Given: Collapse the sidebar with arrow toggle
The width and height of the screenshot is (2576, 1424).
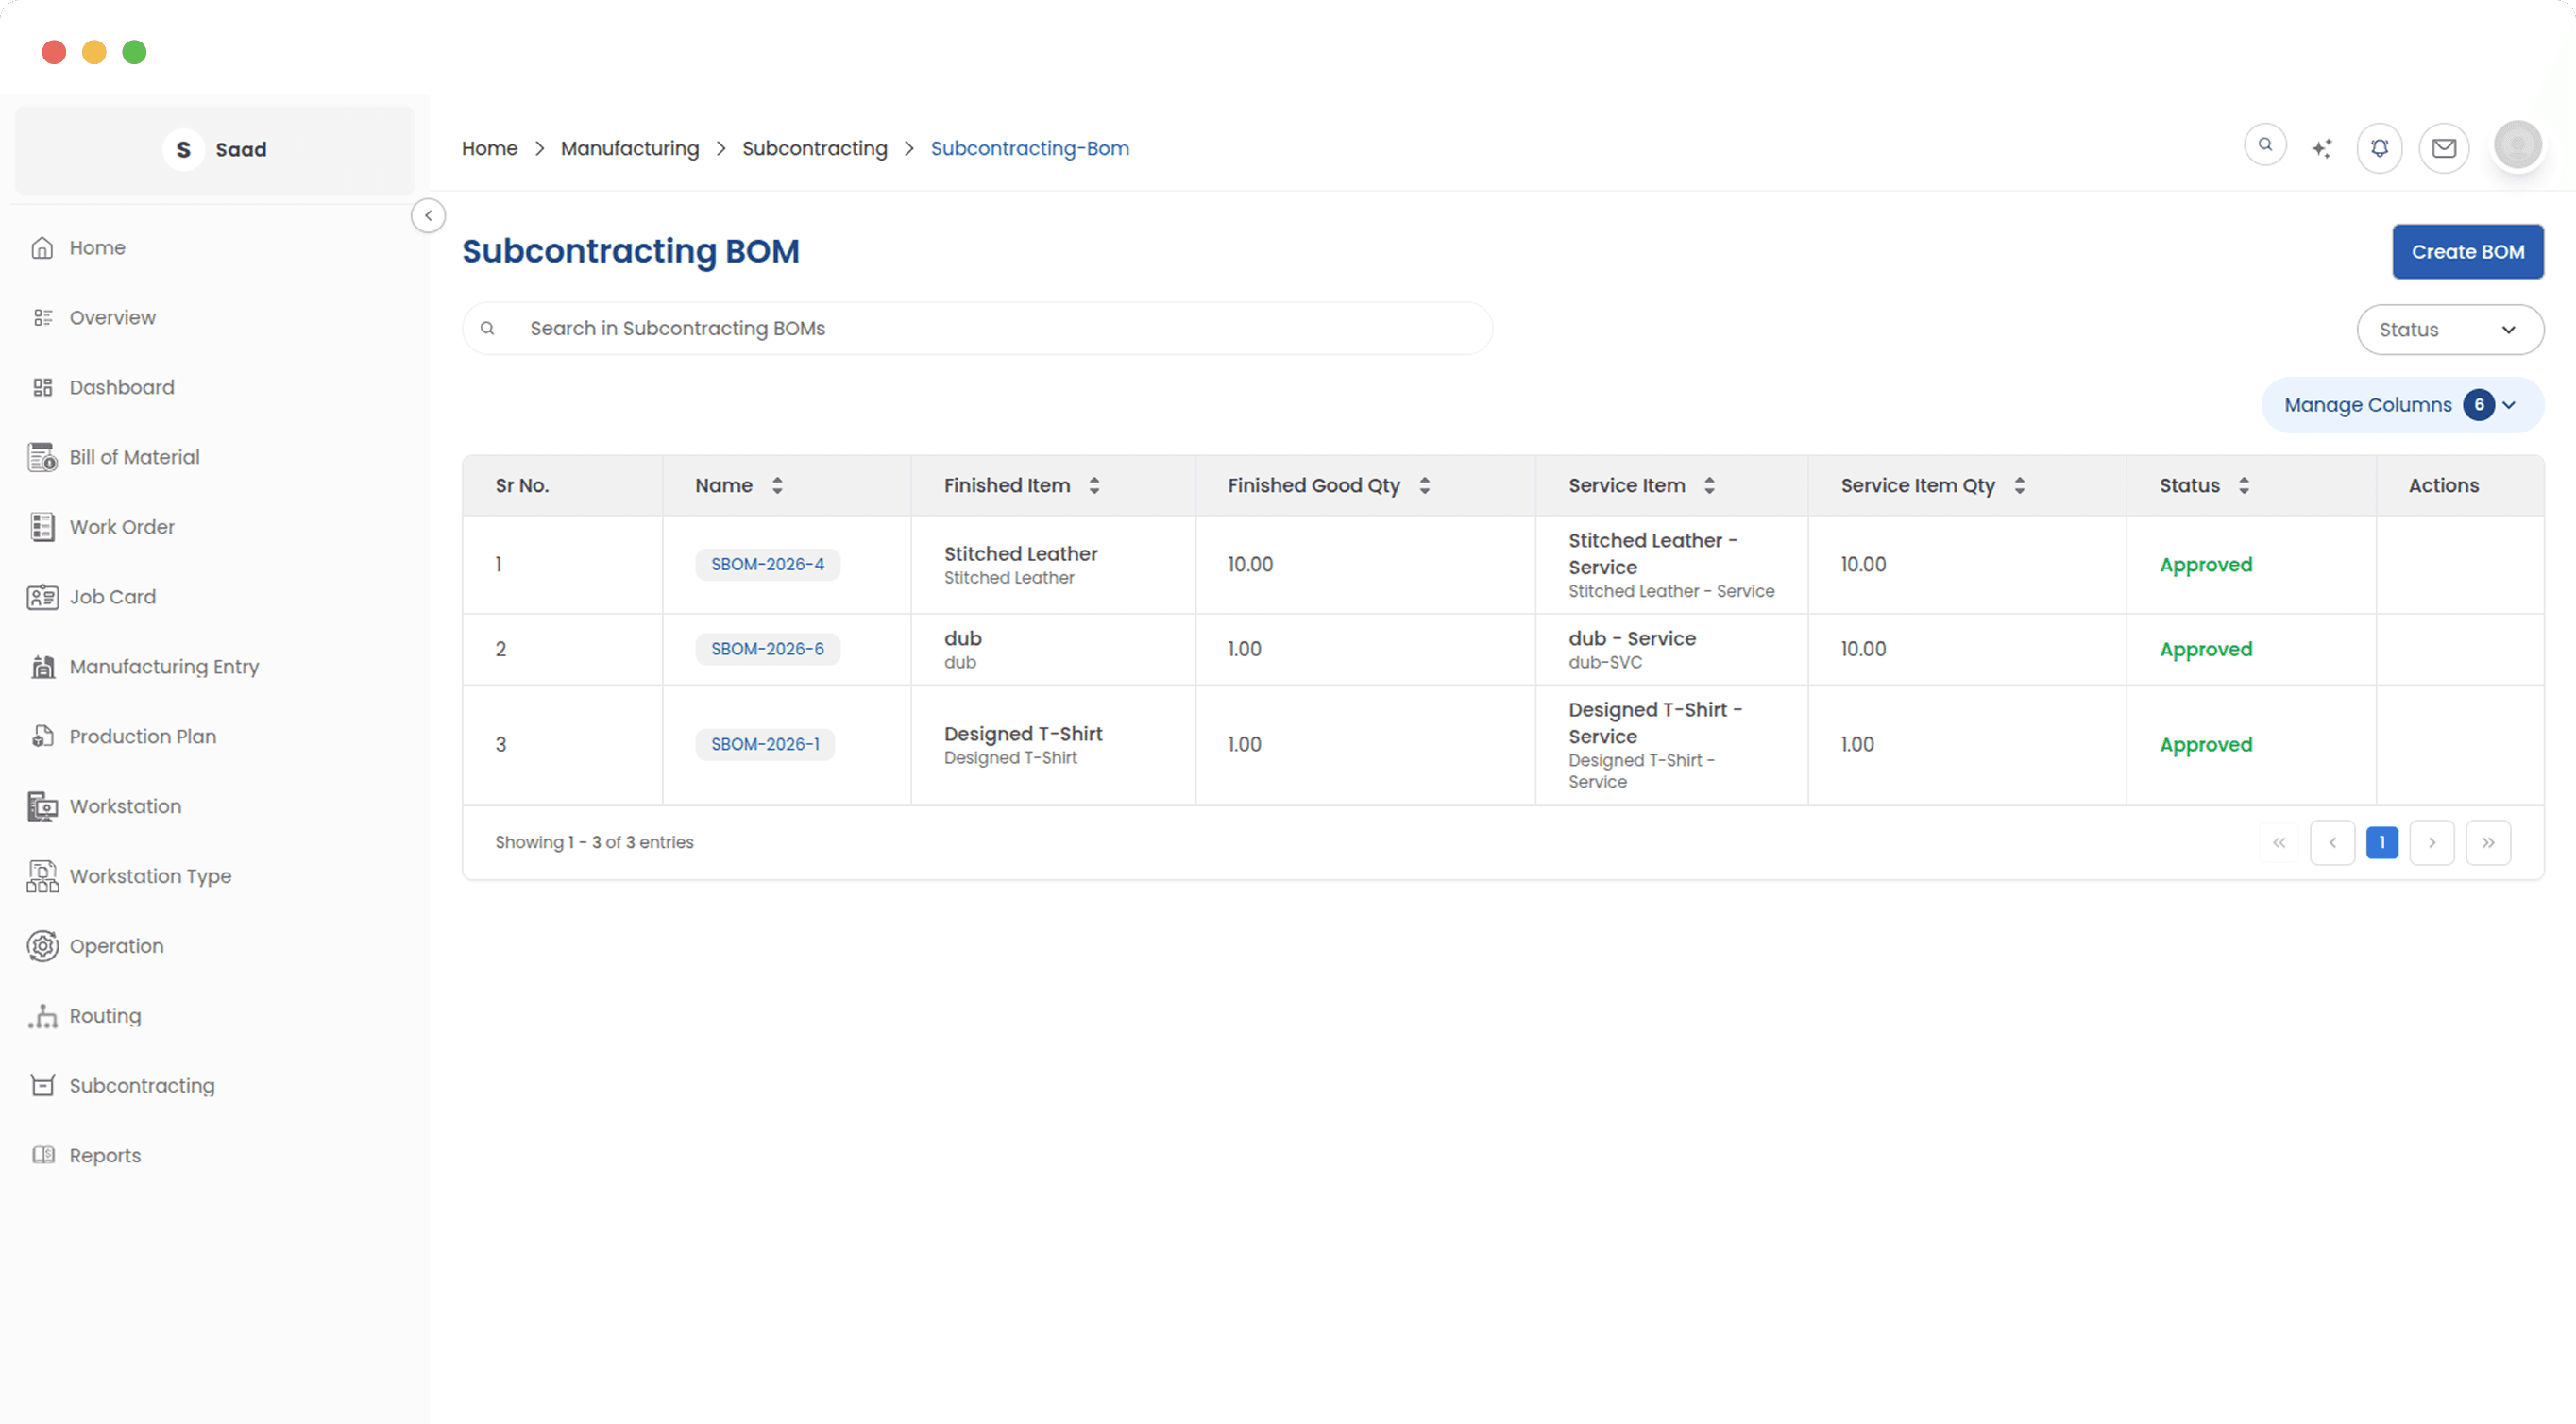Looking at the screenshot, I should pos(428,216).
